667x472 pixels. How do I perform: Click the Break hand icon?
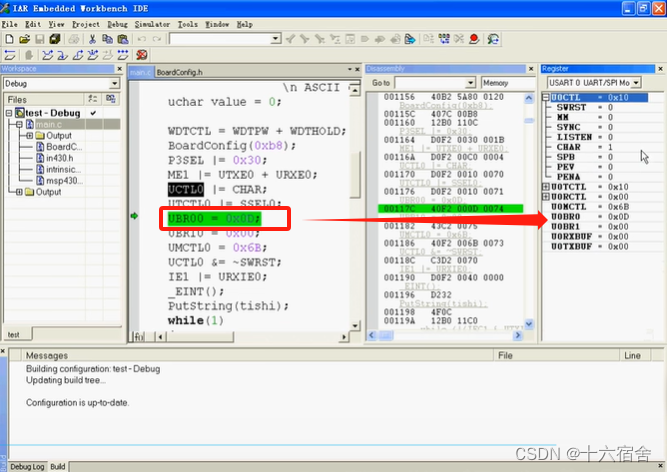[x=29, y=55]
